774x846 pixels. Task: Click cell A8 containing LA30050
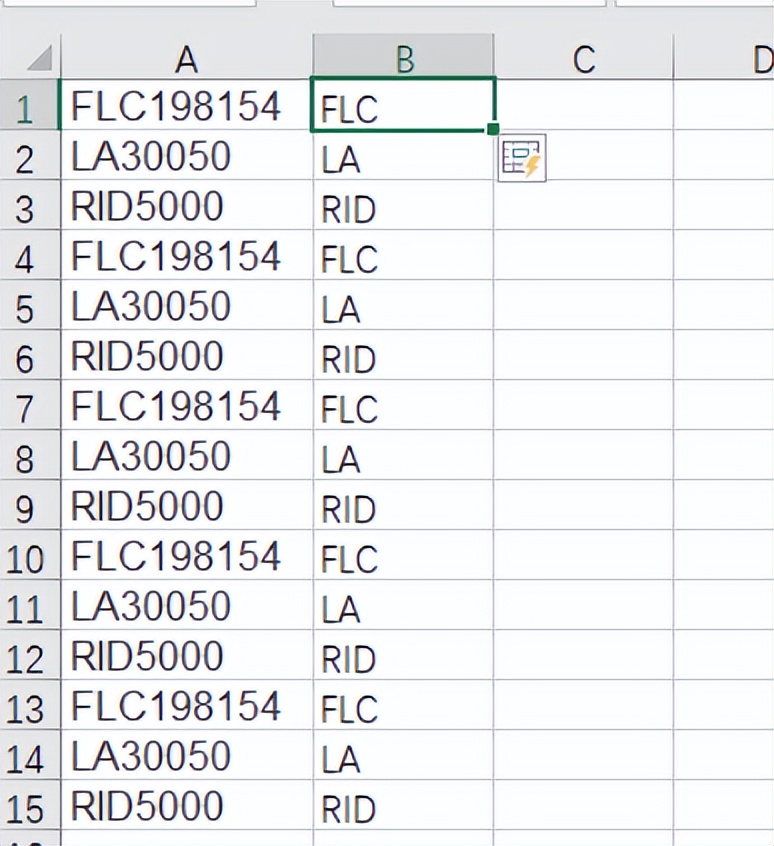[187, 455]
